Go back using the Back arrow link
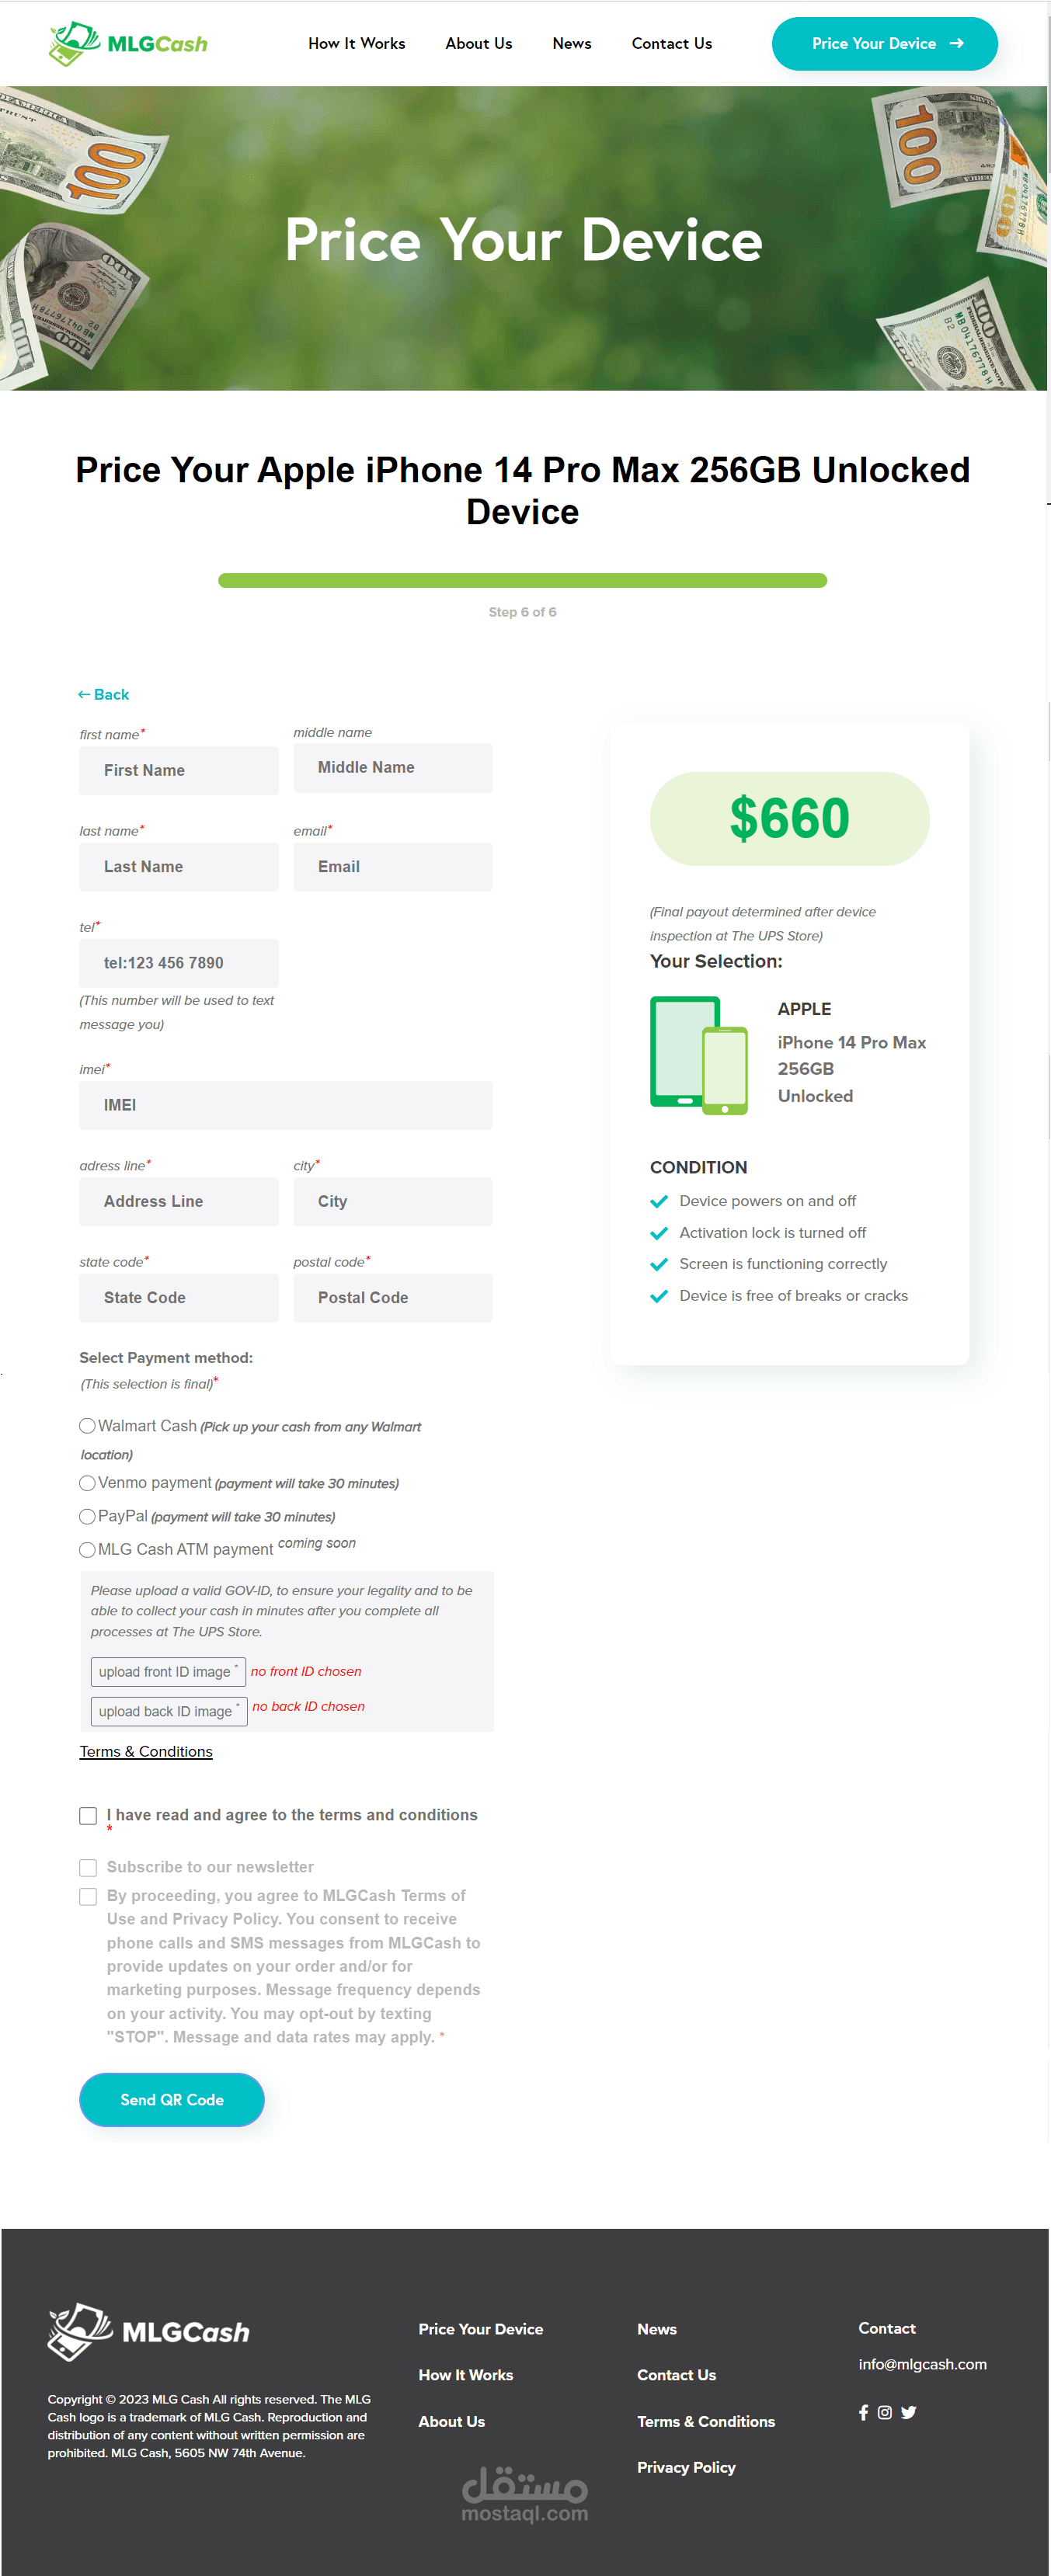 (x=103, y=694)
